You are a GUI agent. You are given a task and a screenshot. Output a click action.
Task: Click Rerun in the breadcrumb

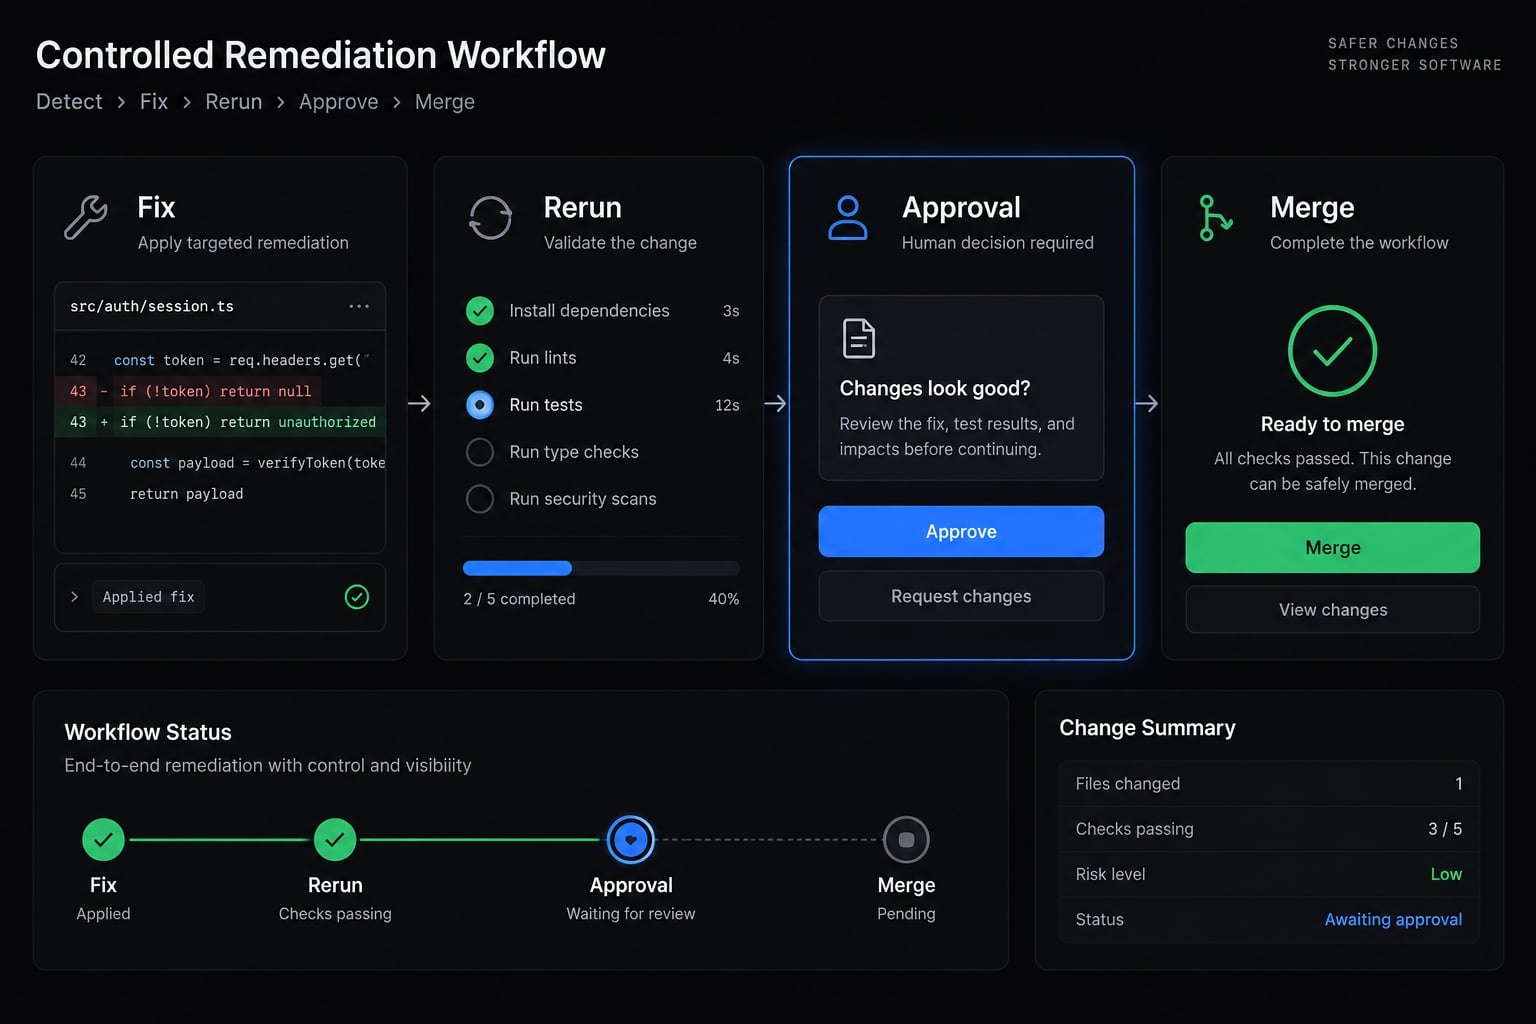(x=234, y=102)
